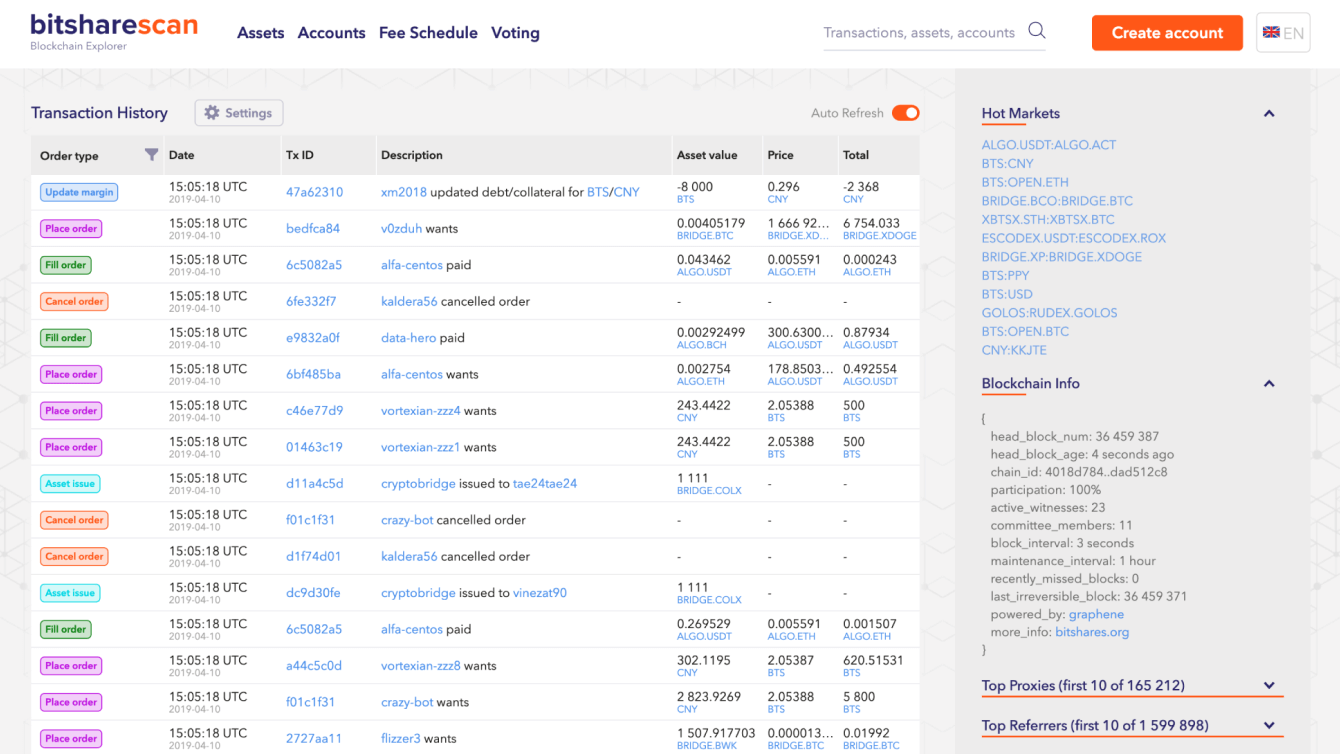Click the Create account button

tap(1167, 32)
